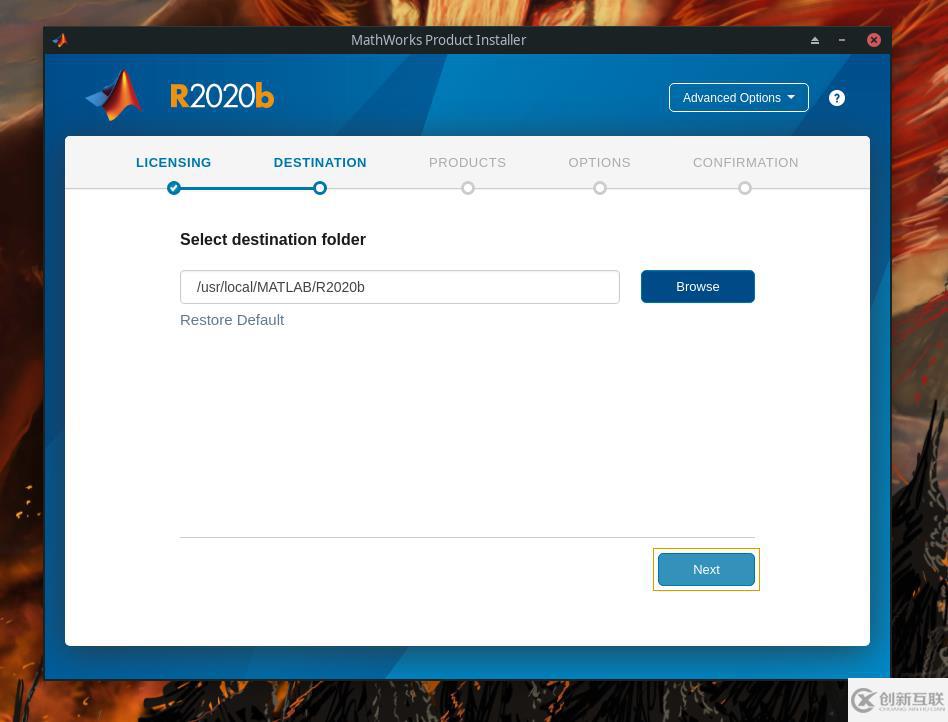Image resolution: width=948 pixels, height=722 pixels.
Task: Click the Products step progress circle
Action: [467, 188]
